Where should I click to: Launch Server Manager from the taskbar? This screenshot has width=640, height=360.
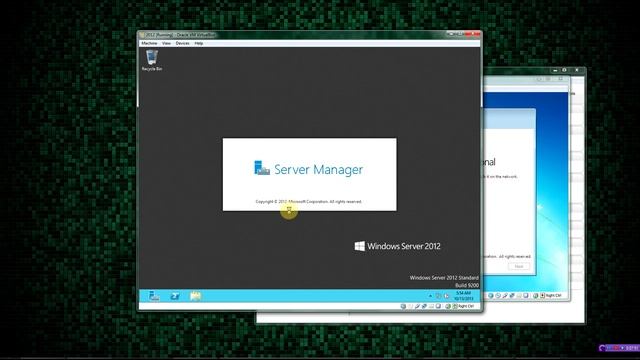pyautogui.click(x=154, y=296)
